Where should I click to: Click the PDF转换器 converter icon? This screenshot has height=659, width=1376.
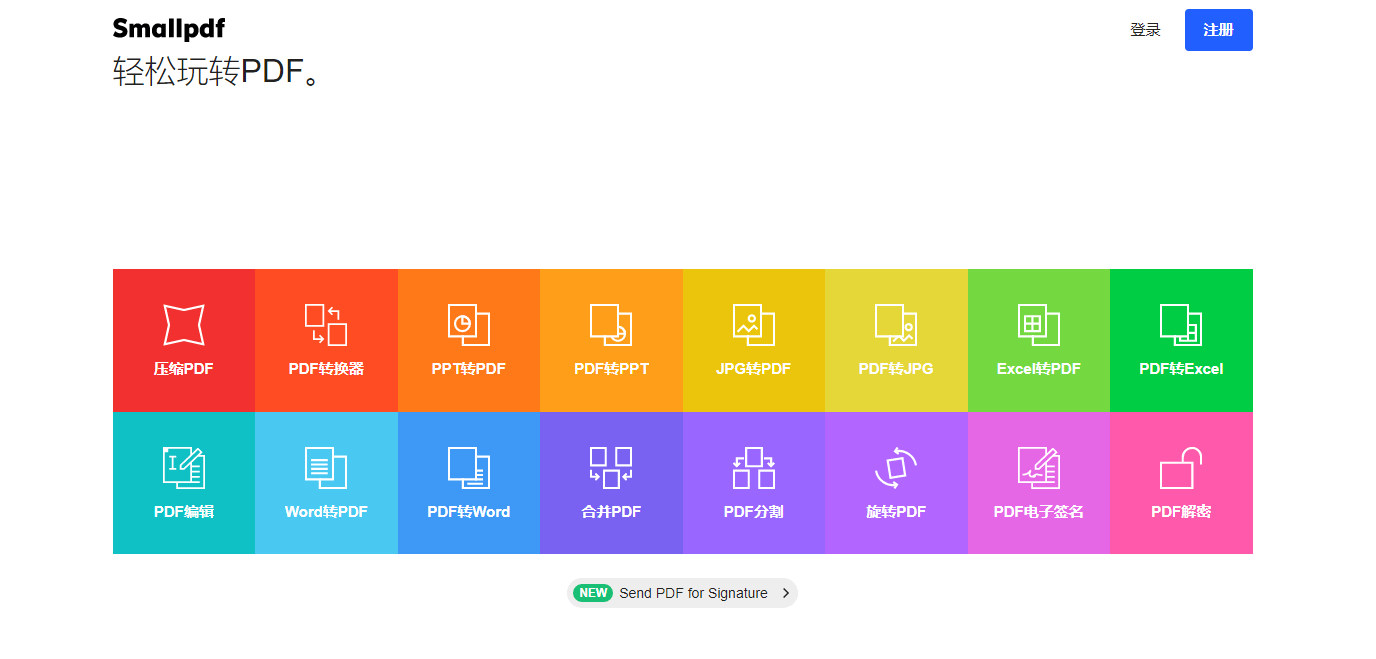click(x=326, y=325)
